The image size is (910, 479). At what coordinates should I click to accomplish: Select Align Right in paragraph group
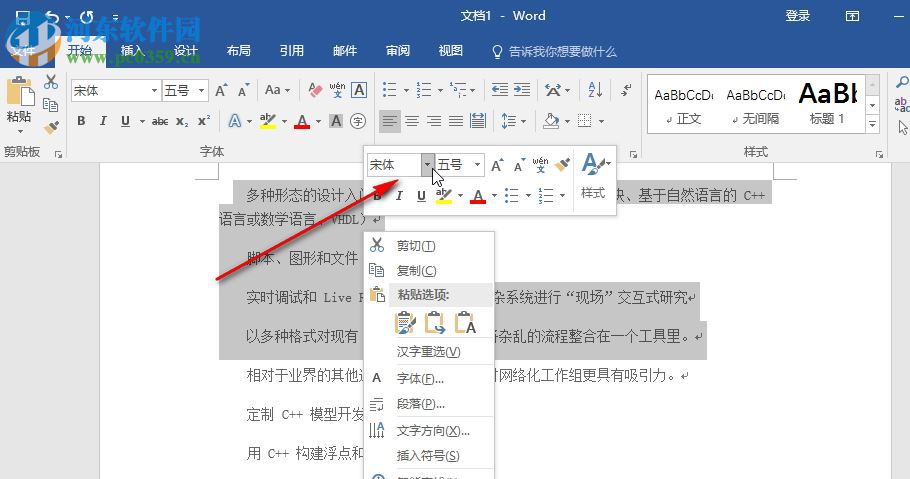[434, 121]
